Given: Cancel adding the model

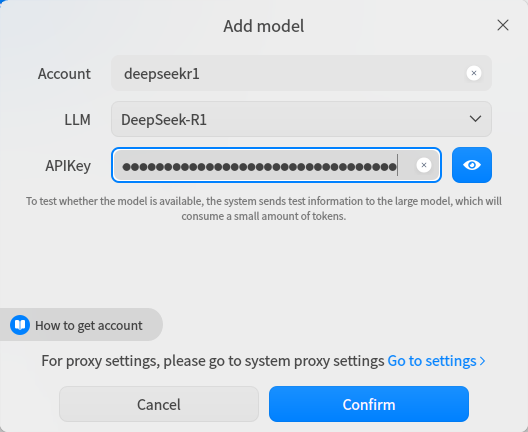Looking at the screenshot, I should (159, 404).
